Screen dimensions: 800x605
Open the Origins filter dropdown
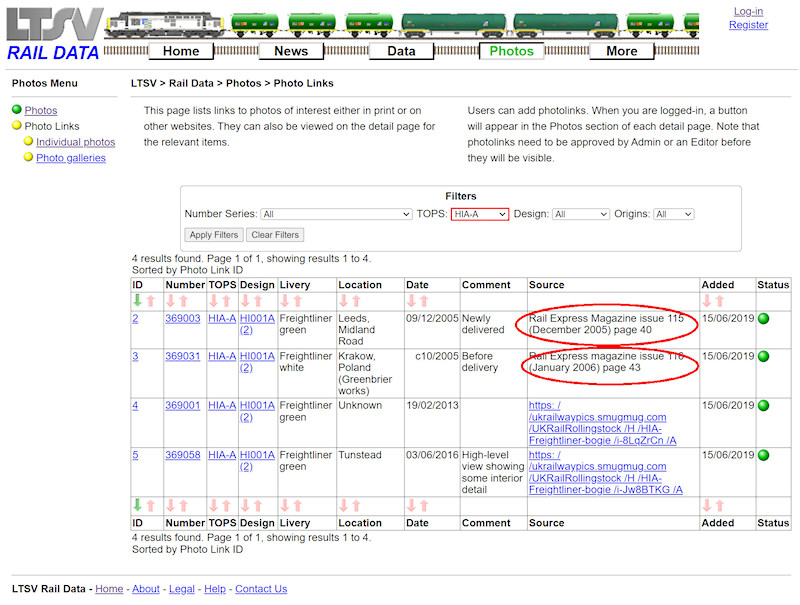click(673, 214)
